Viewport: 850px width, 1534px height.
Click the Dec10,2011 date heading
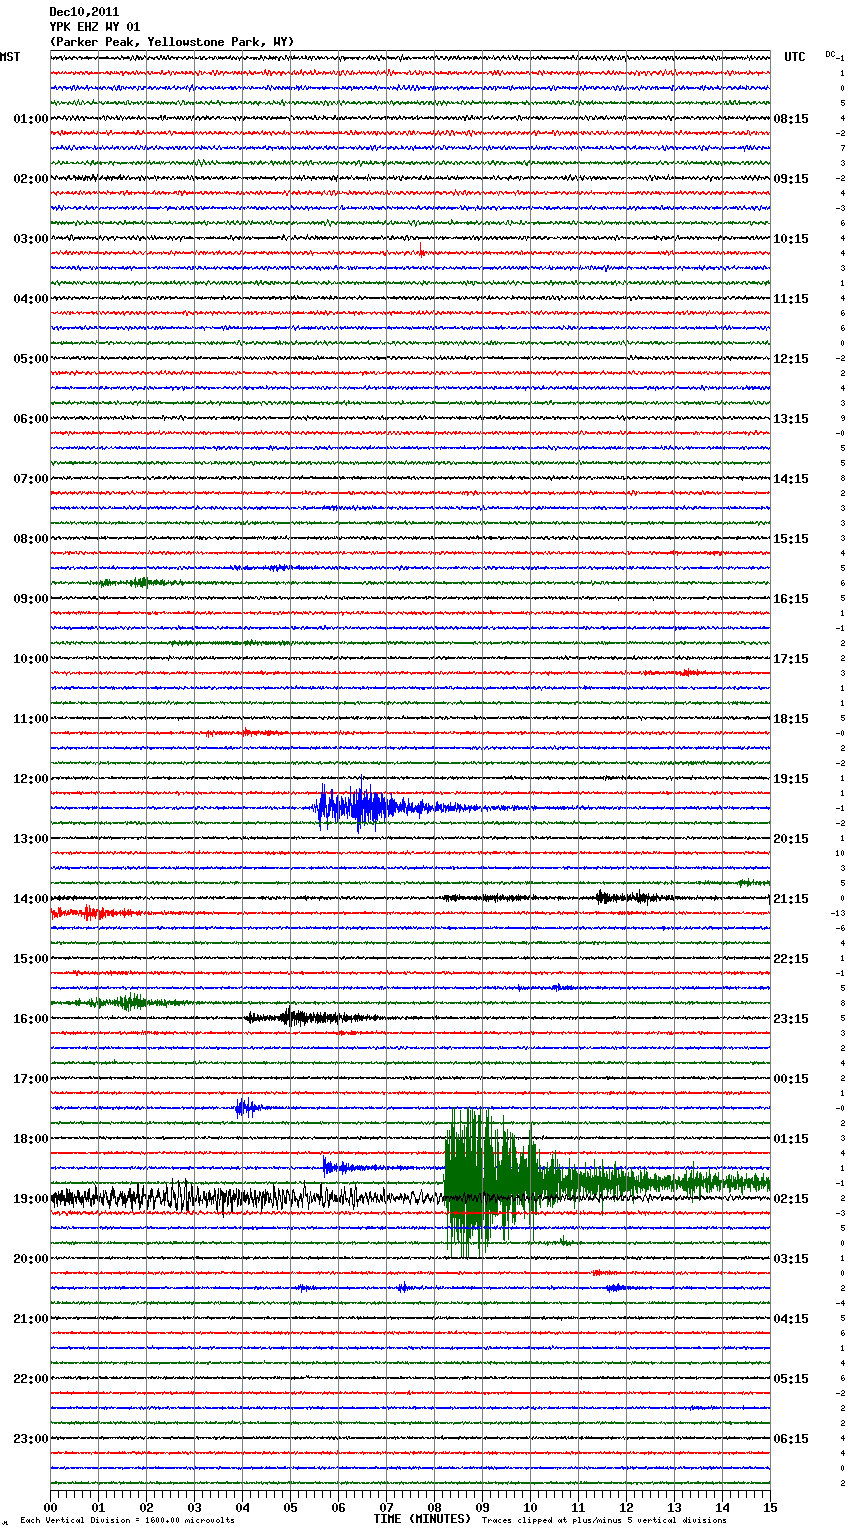(84, 12)
